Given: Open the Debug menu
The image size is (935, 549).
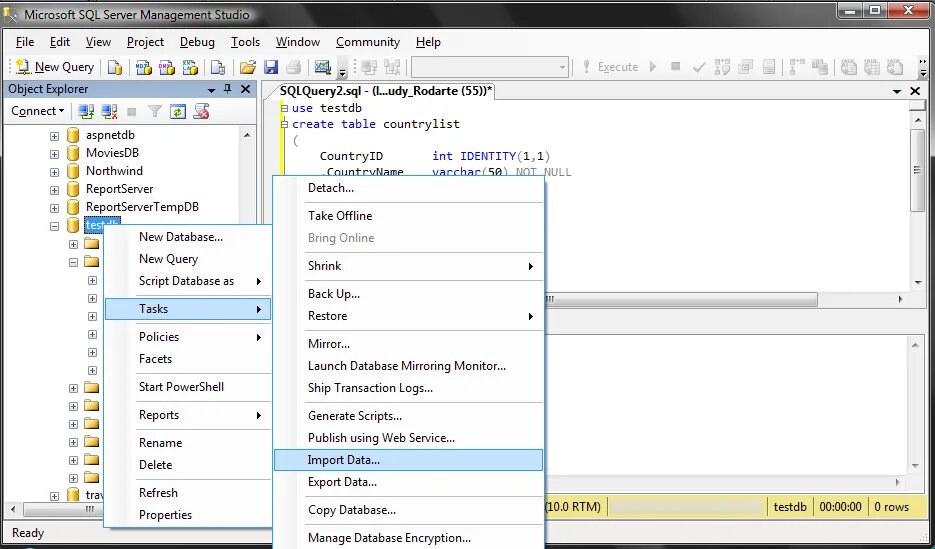Looking at the screenshot, I should pos(197,42).
